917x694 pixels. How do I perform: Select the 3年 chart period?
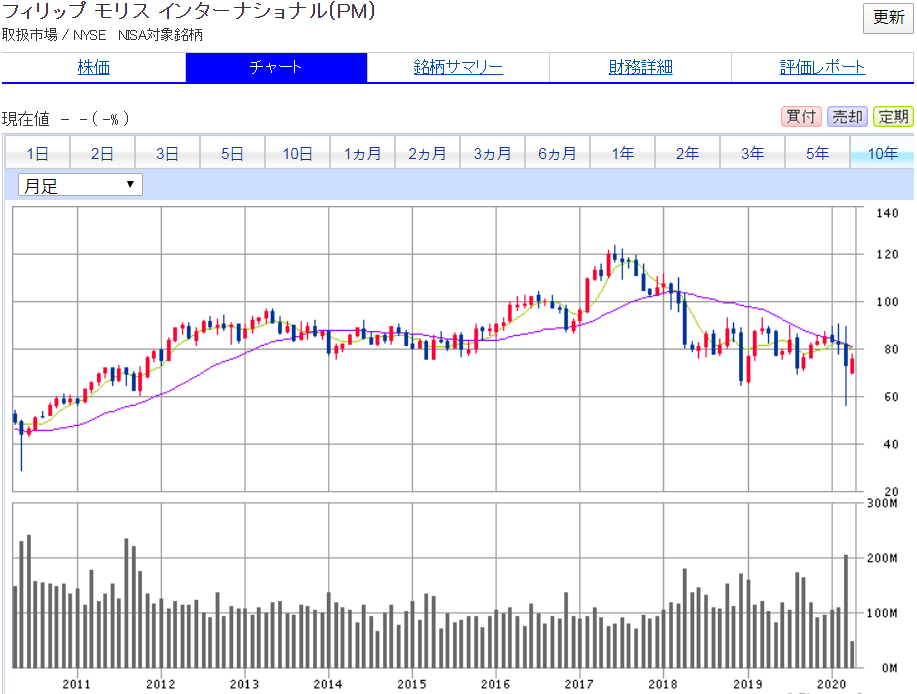tap(752, 153)
